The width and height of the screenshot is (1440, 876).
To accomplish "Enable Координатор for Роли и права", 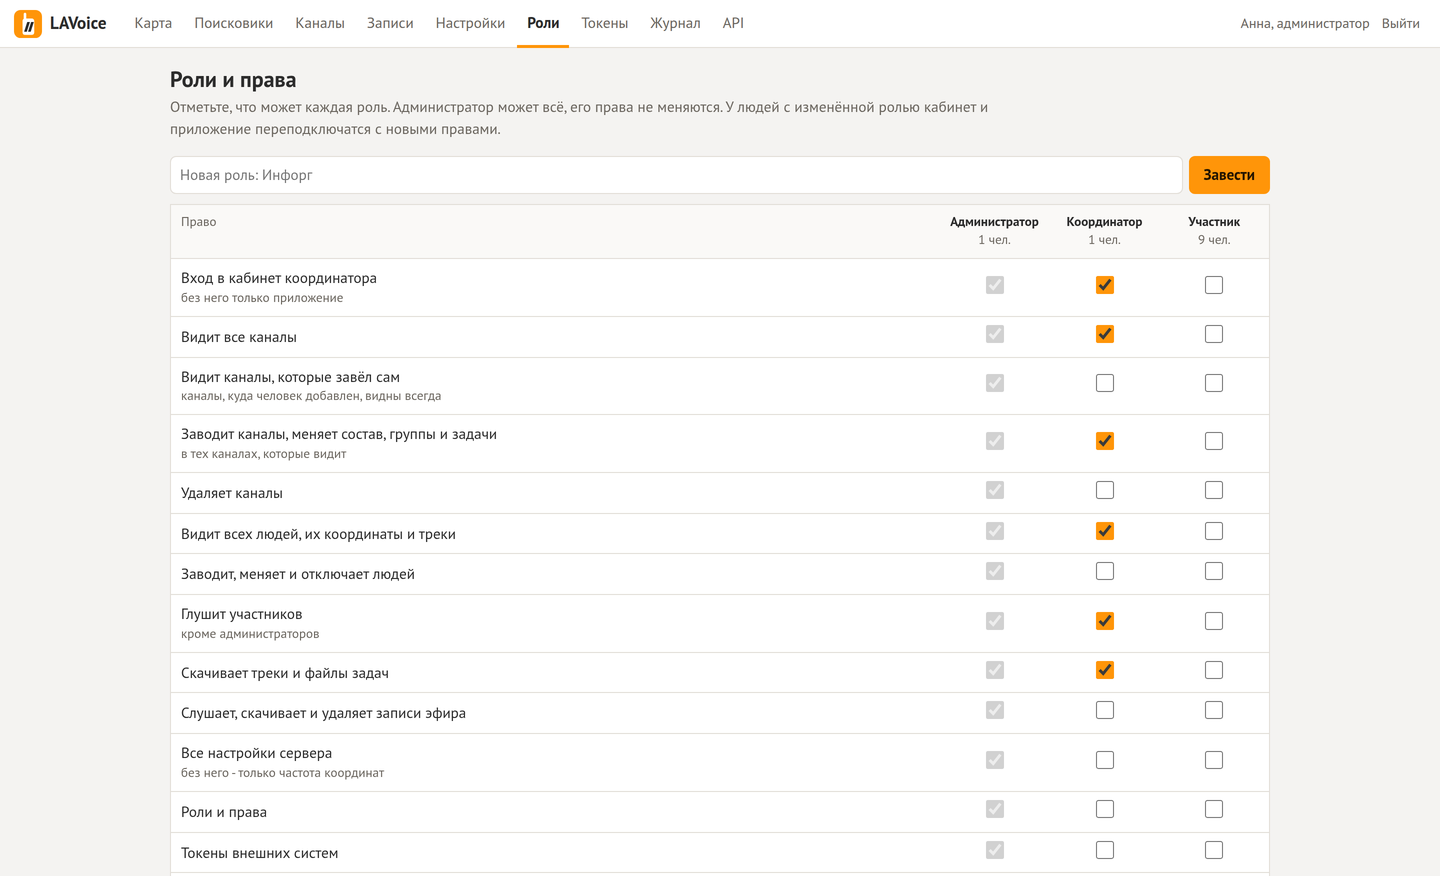I will [x=1105, y=809].
